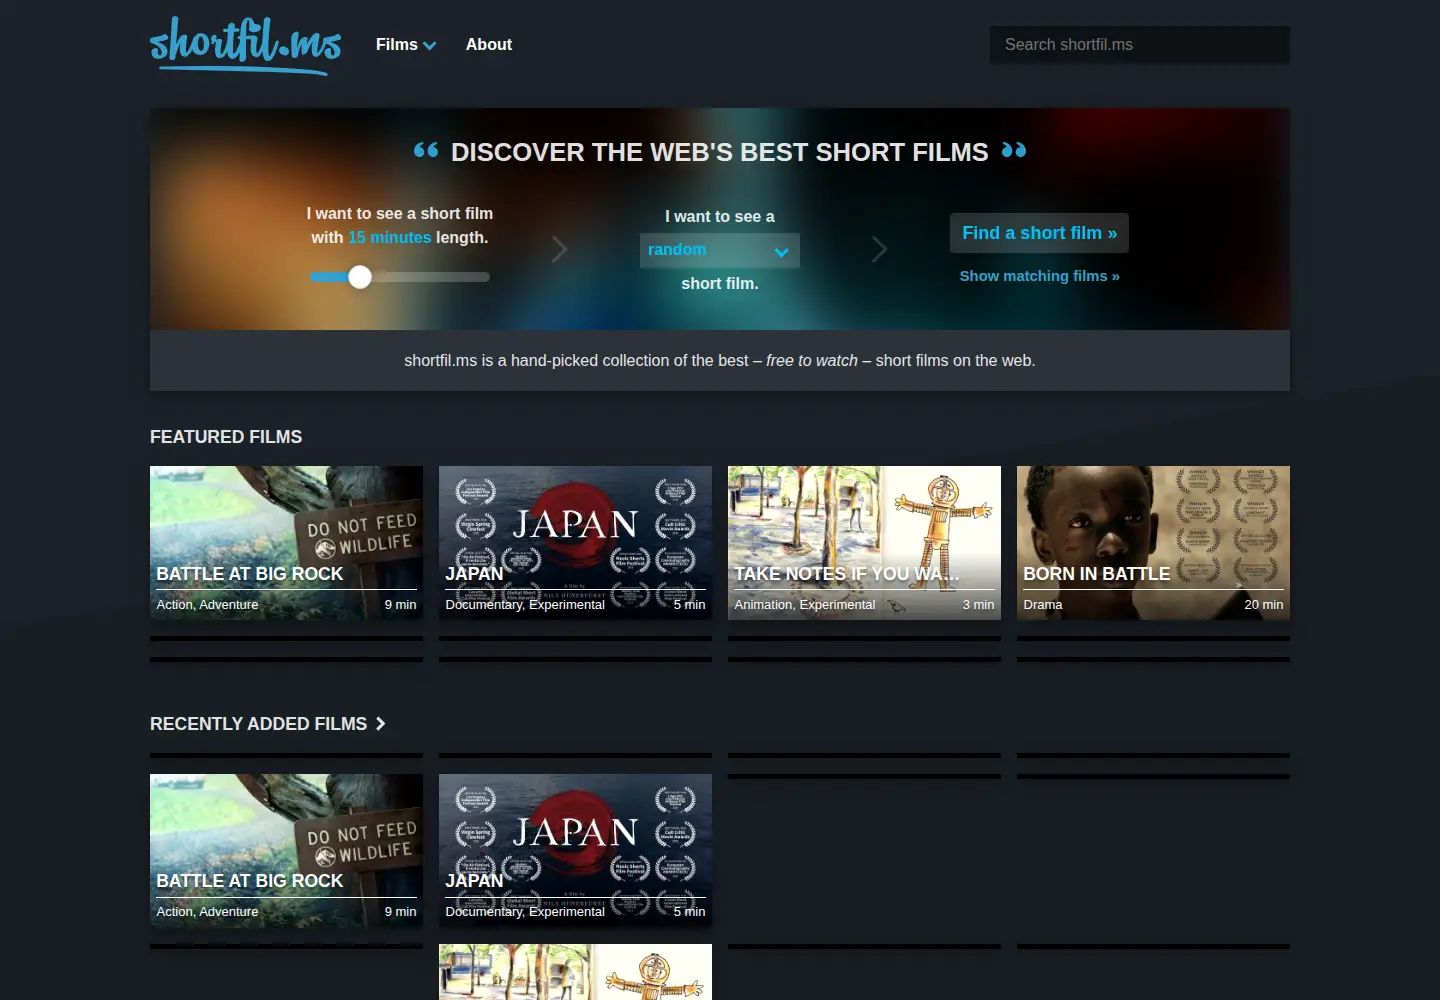Click the film length slider handle
The image size is (1440, 1000).
(360, 277)
